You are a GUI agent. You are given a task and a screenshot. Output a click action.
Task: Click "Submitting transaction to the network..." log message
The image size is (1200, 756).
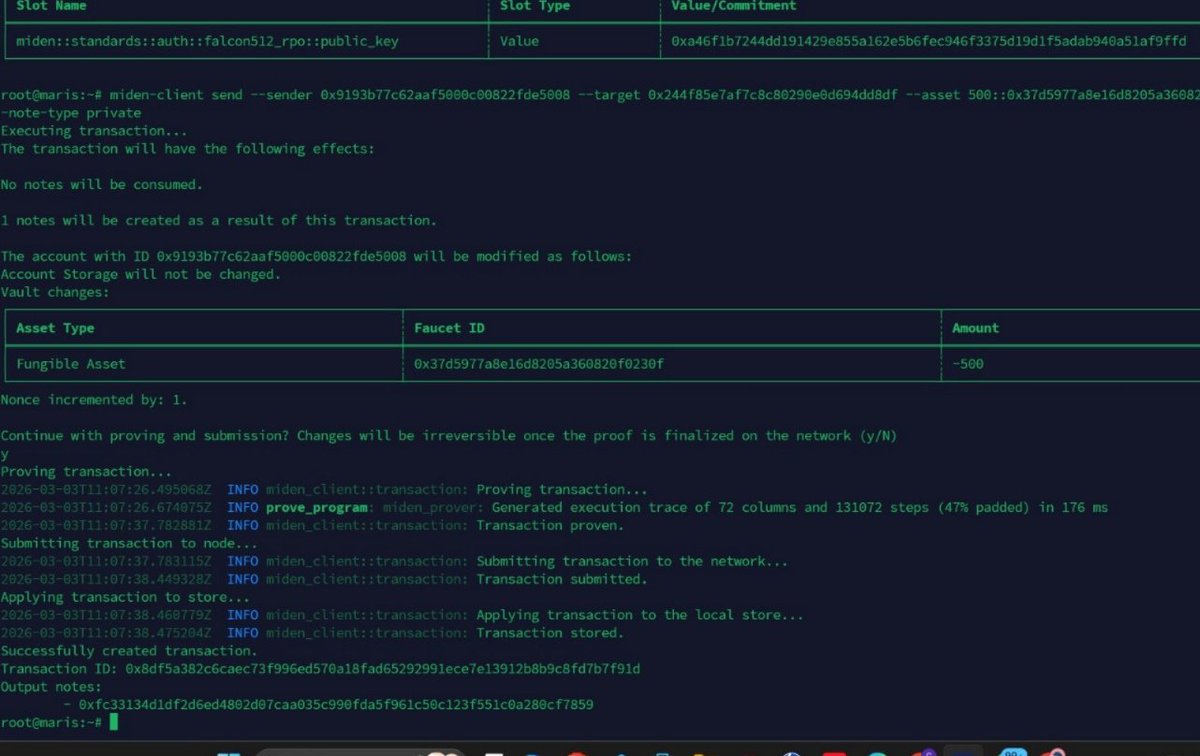click(x=632, y=562)
